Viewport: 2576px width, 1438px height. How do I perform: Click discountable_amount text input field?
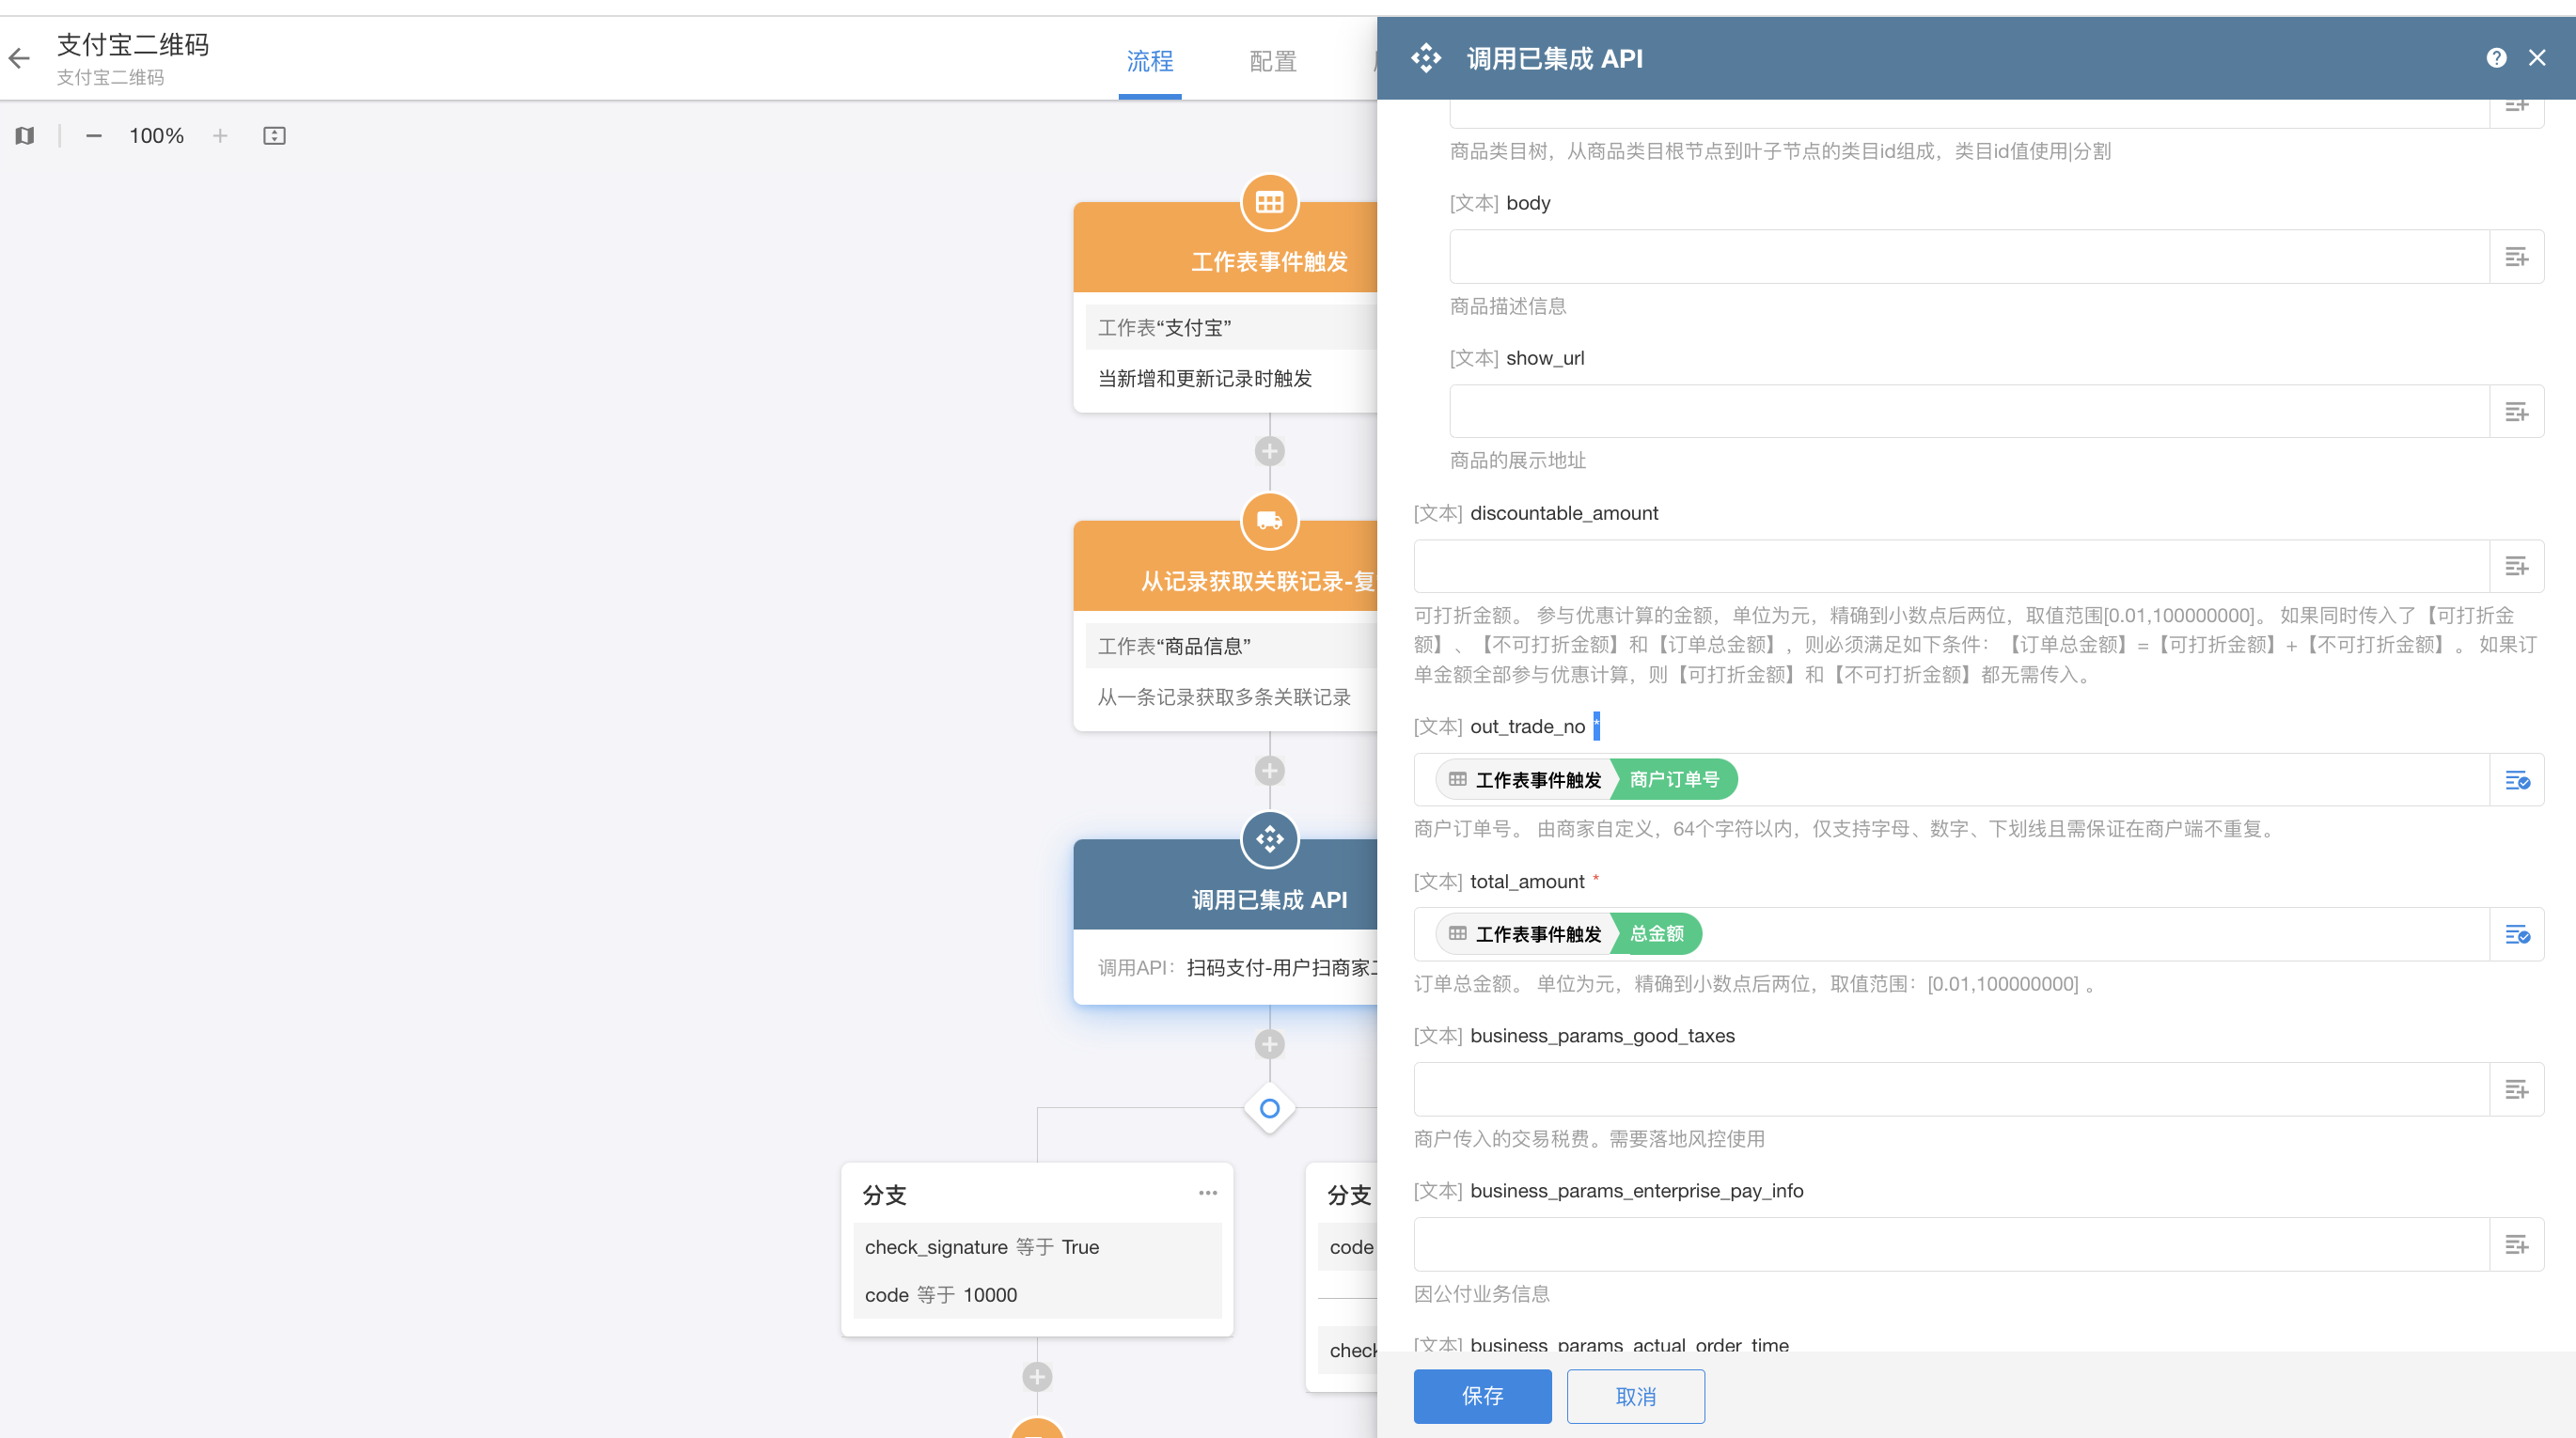(1950, 567)
